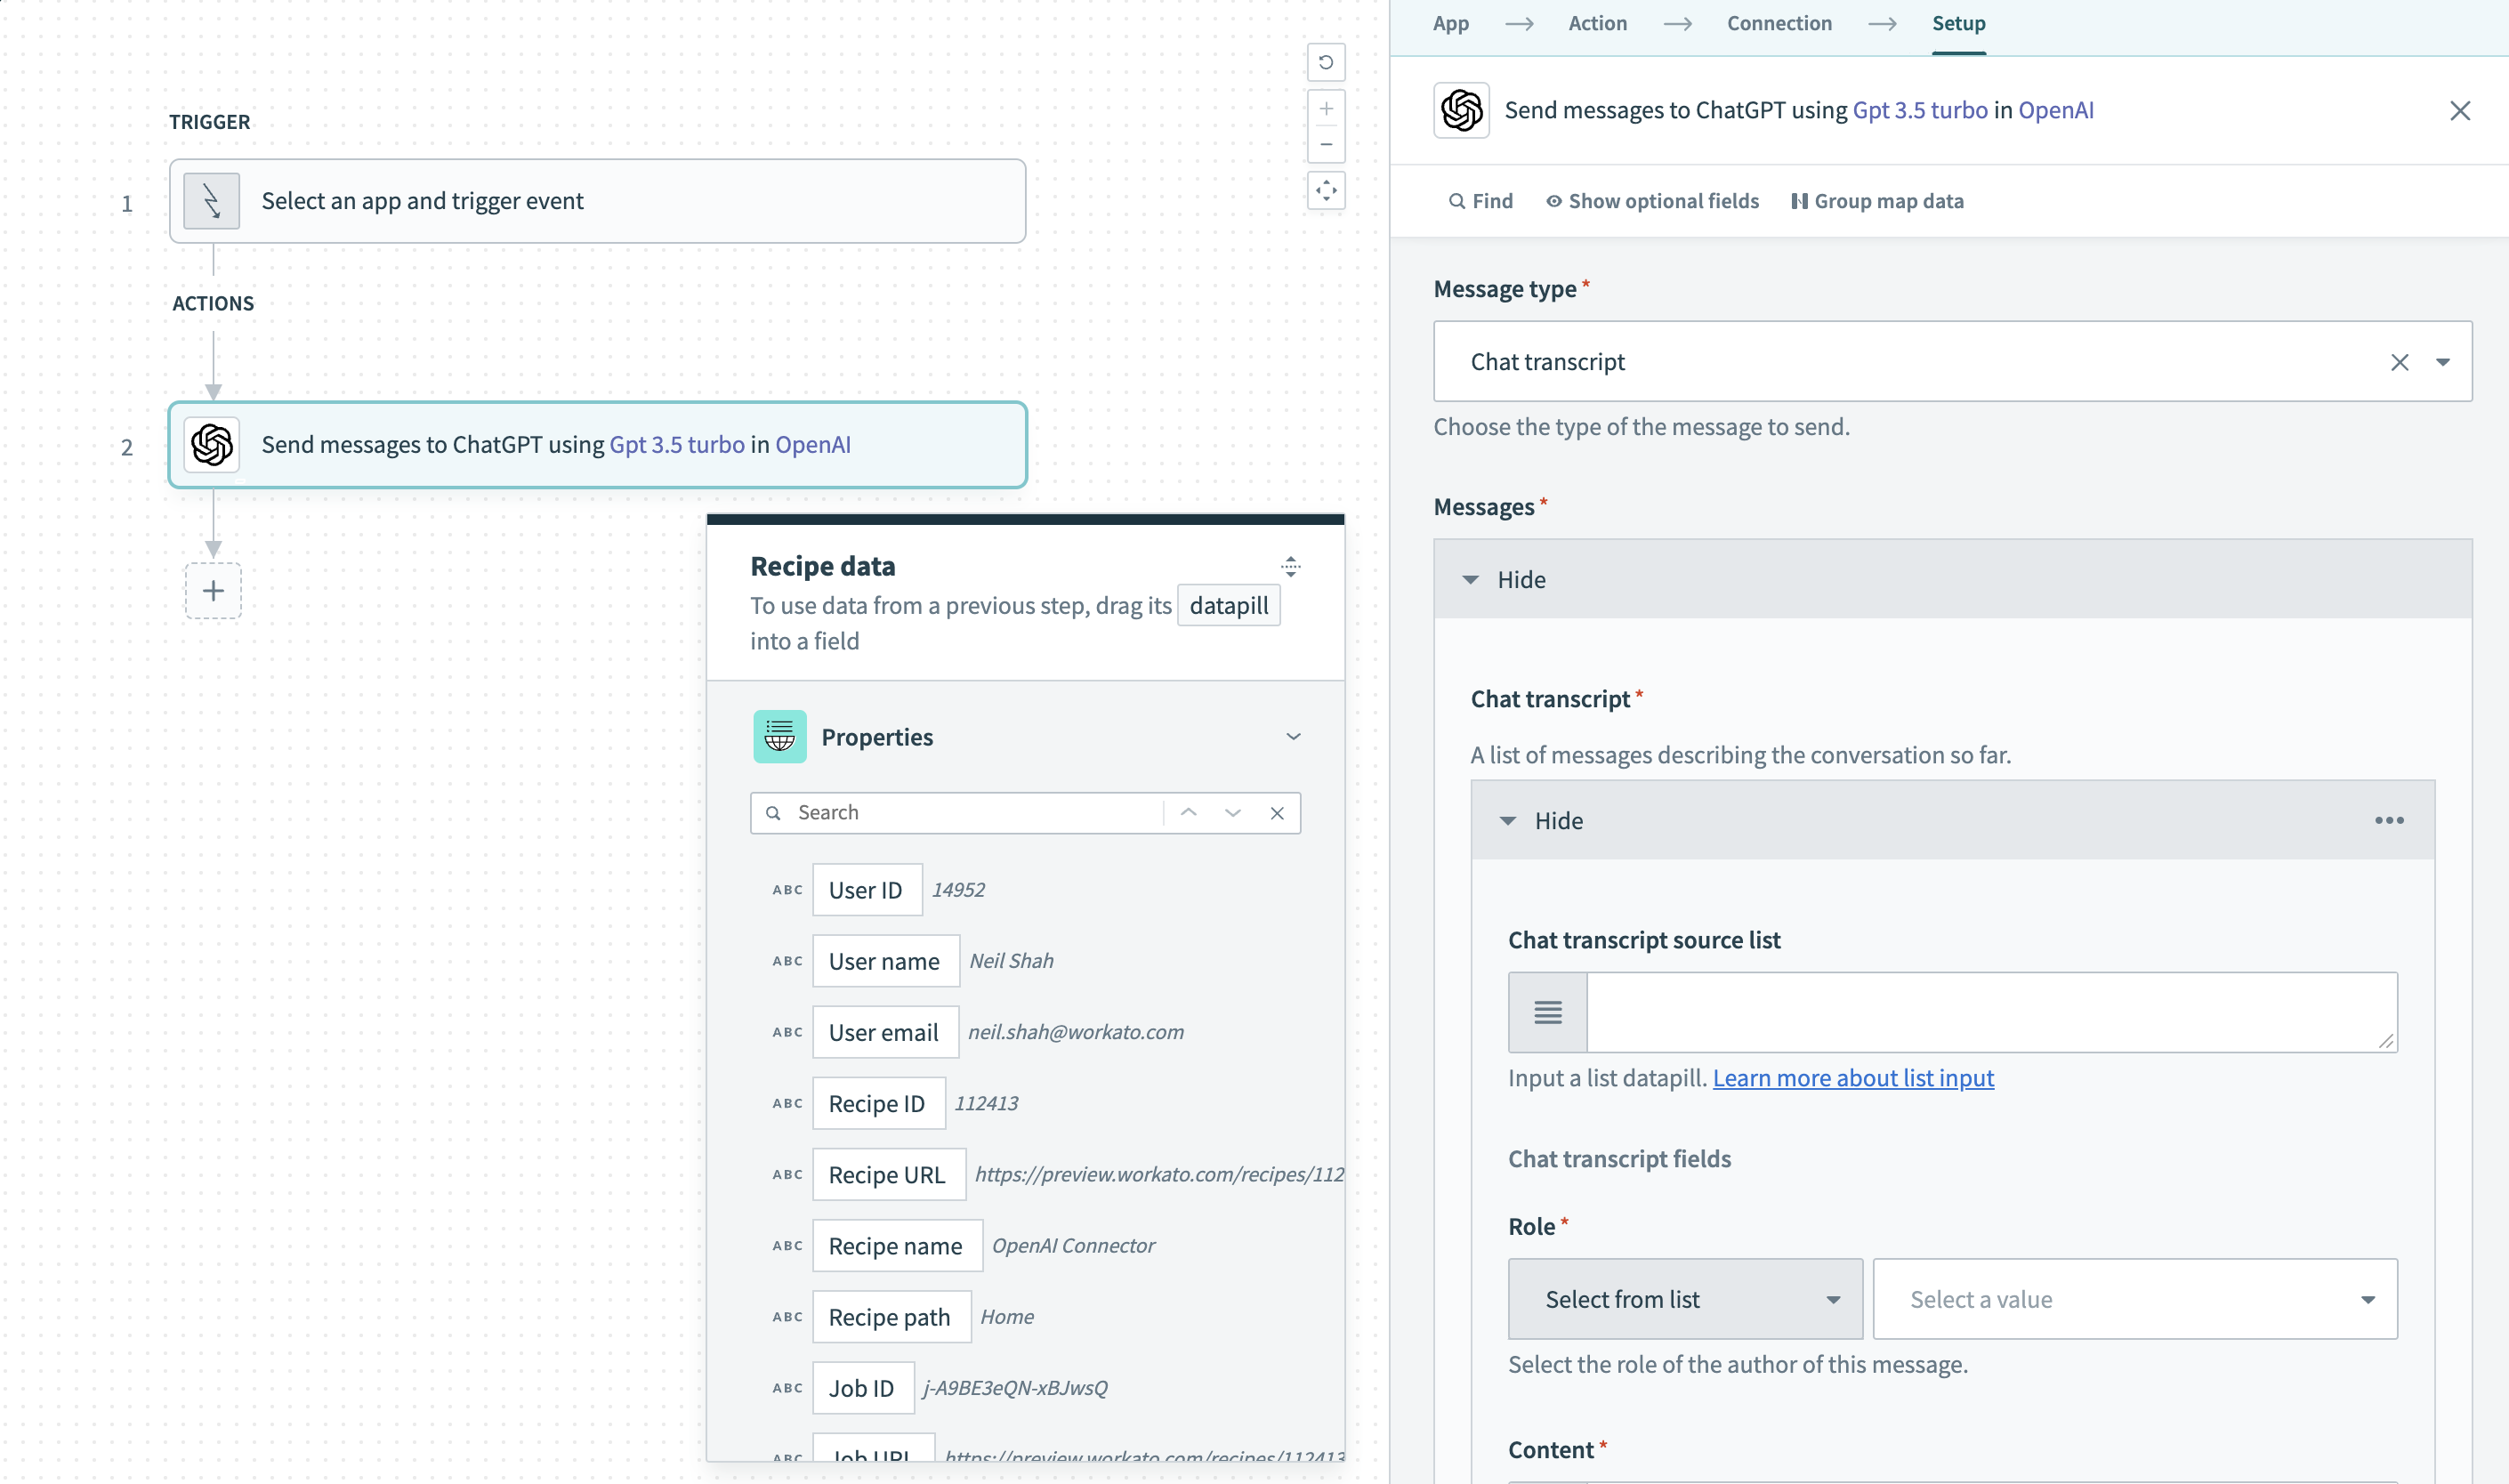Screen dimensions: 2509x1484
Task: Toggle visibility of optional fields
Action: tap(1652, 199)
